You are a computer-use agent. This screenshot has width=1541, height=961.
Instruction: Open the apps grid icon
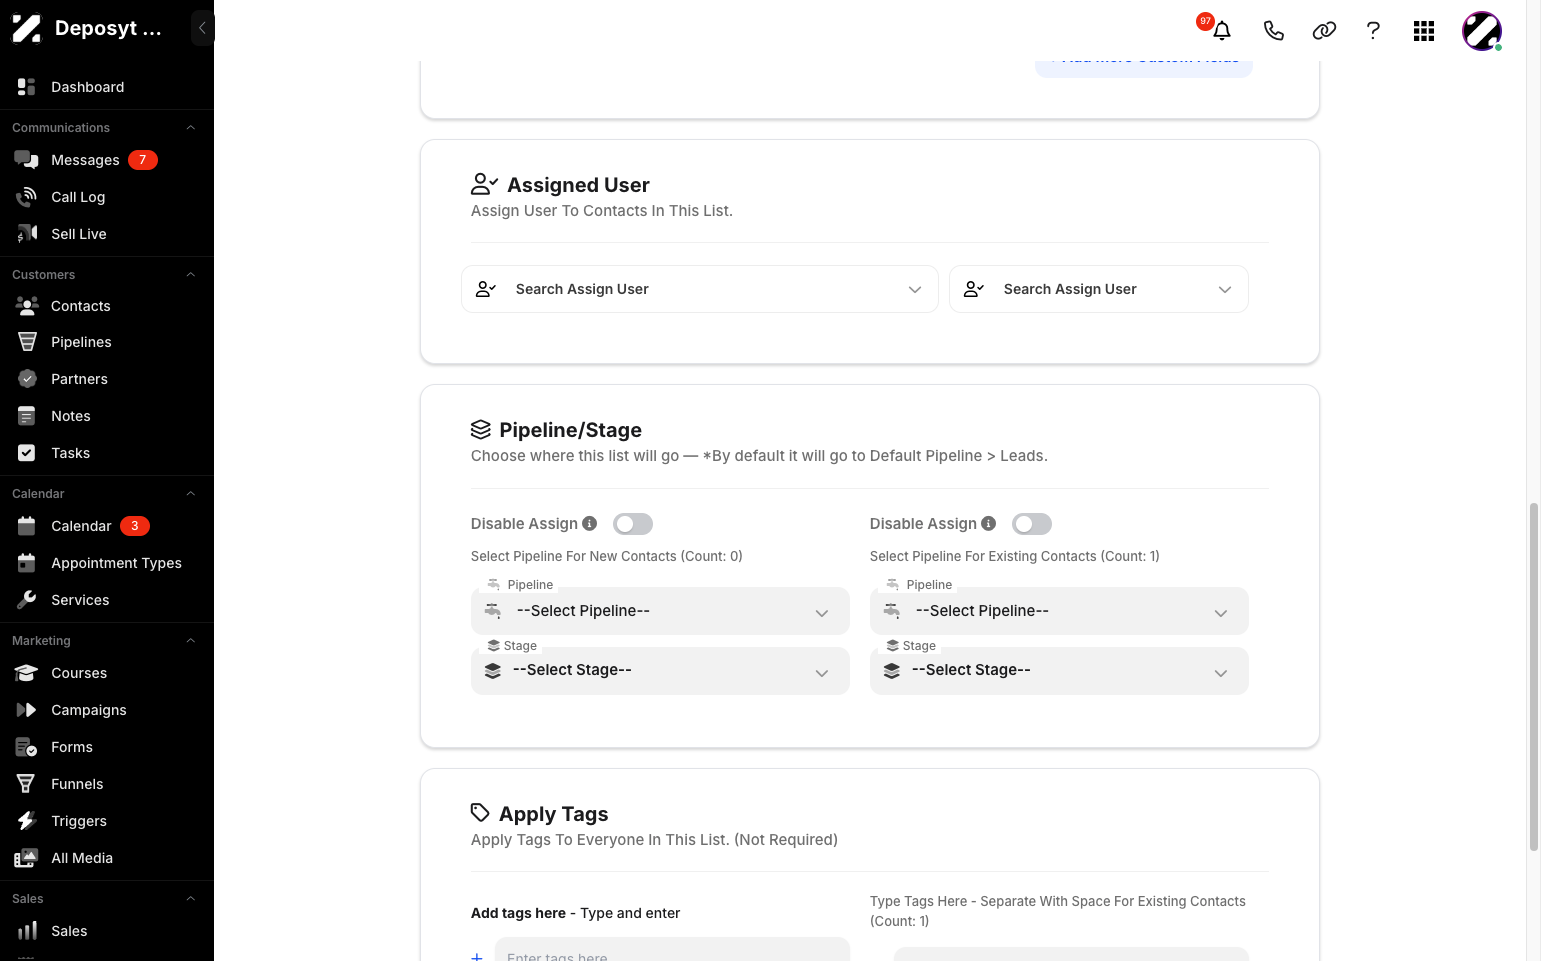tap(1424, 31)
